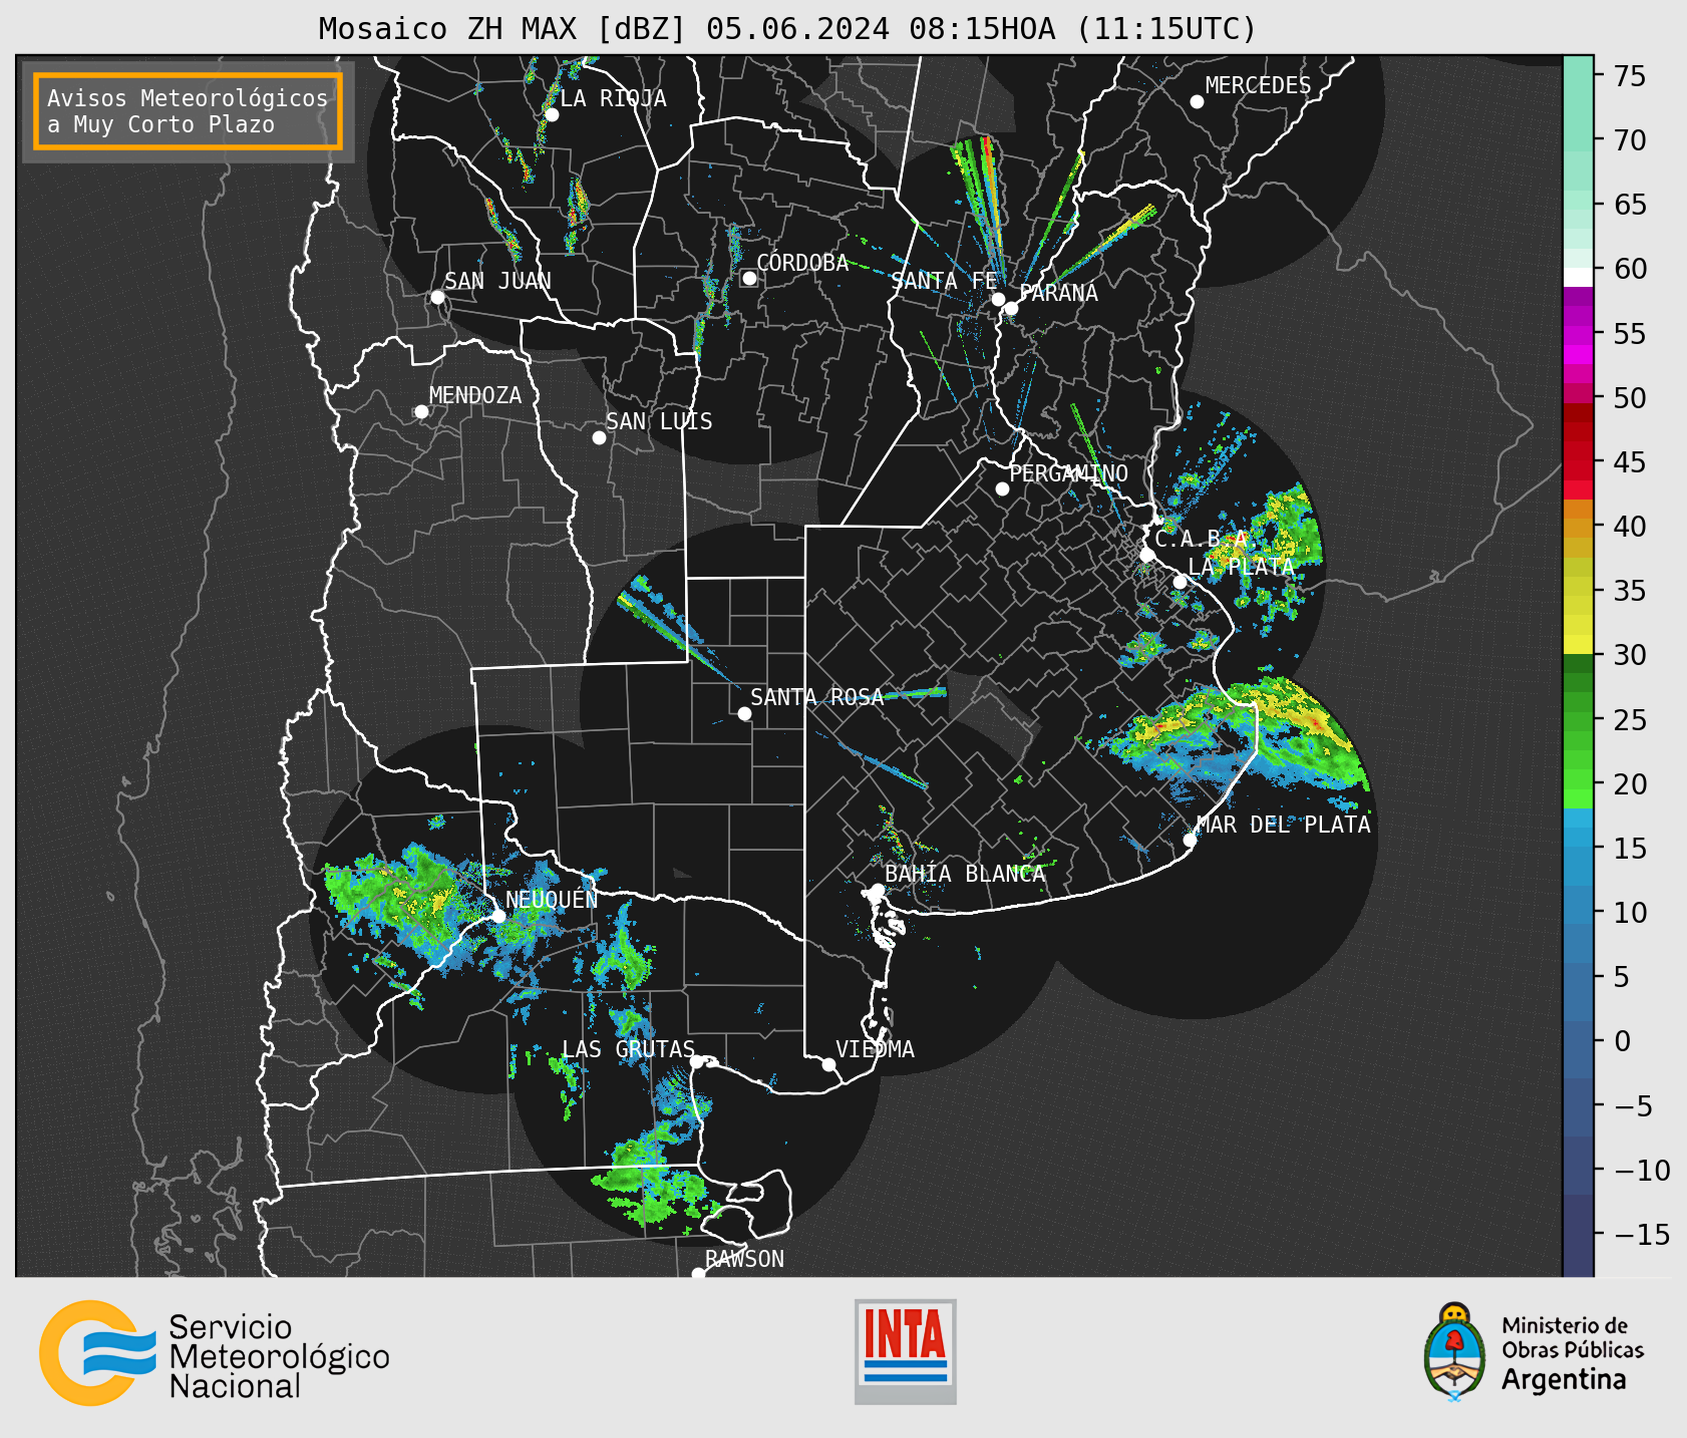This screenshot has width=1687, height=1438.
Task: Click the INTA logo
Action: tap(905, 1351)
